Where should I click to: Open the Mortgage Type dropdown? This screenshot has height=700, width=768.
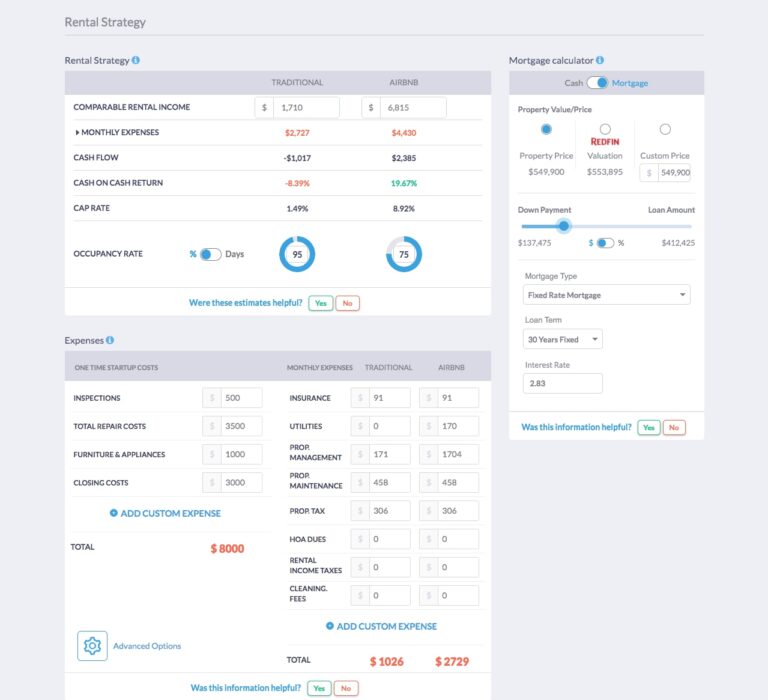point(607,295)
